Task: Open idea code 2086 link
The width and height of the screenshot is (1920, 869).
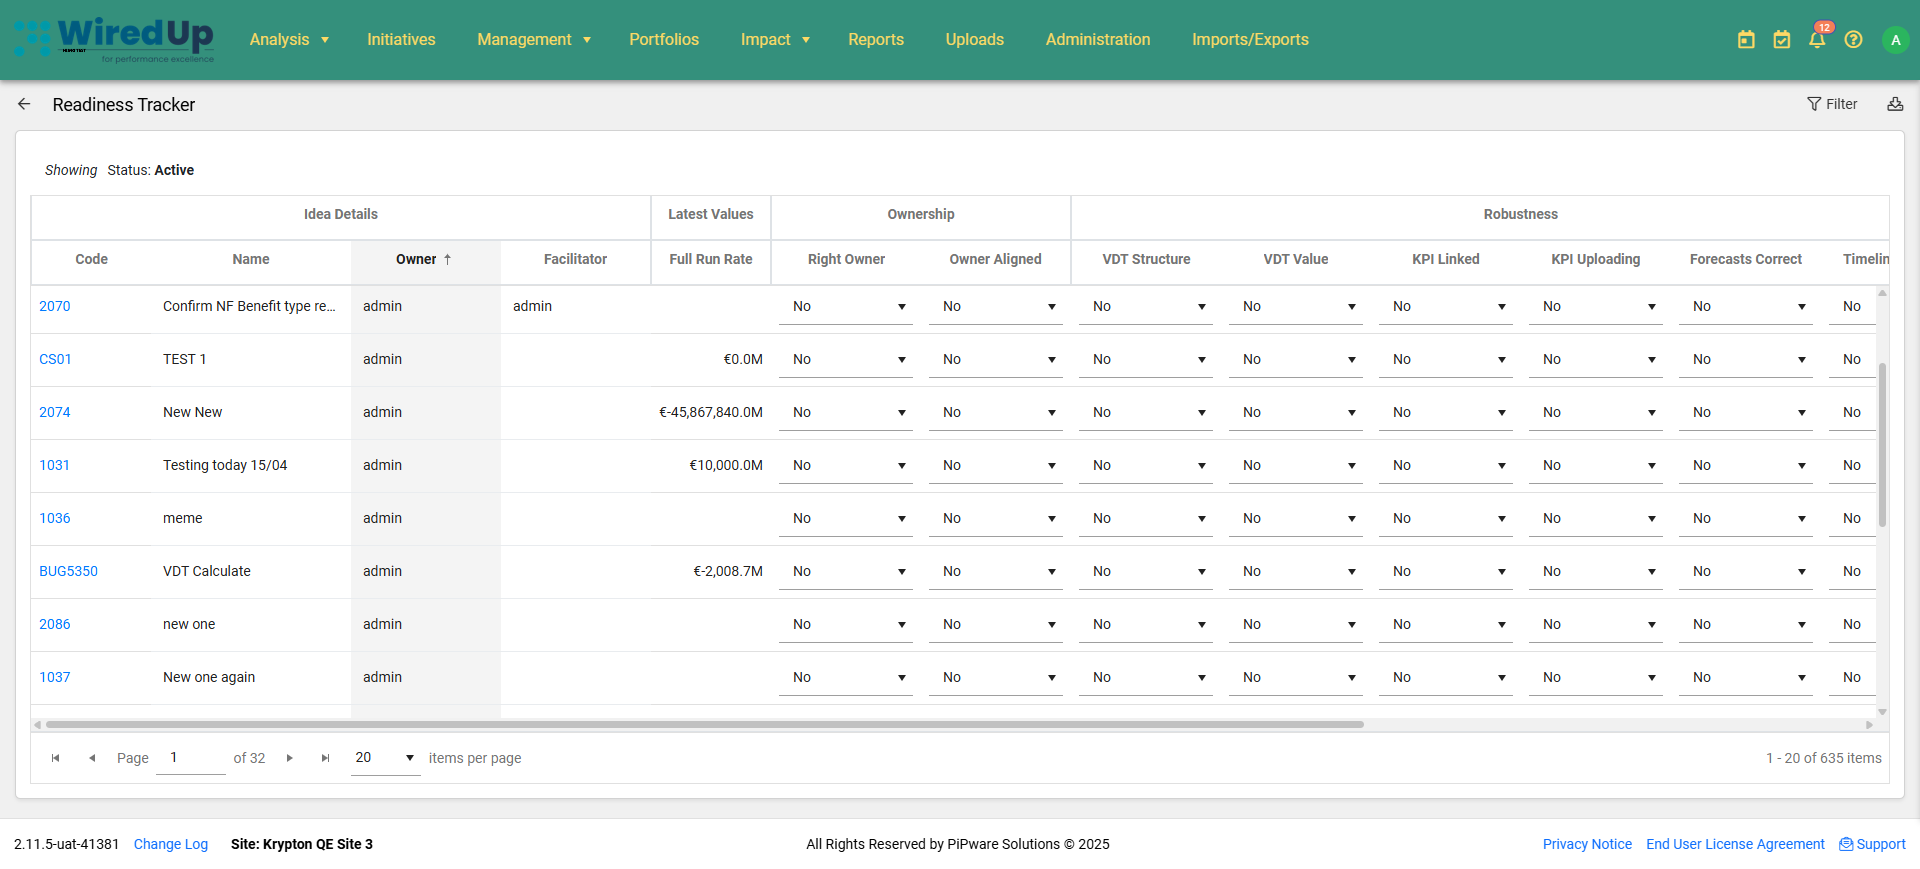Action: [55, 624]
